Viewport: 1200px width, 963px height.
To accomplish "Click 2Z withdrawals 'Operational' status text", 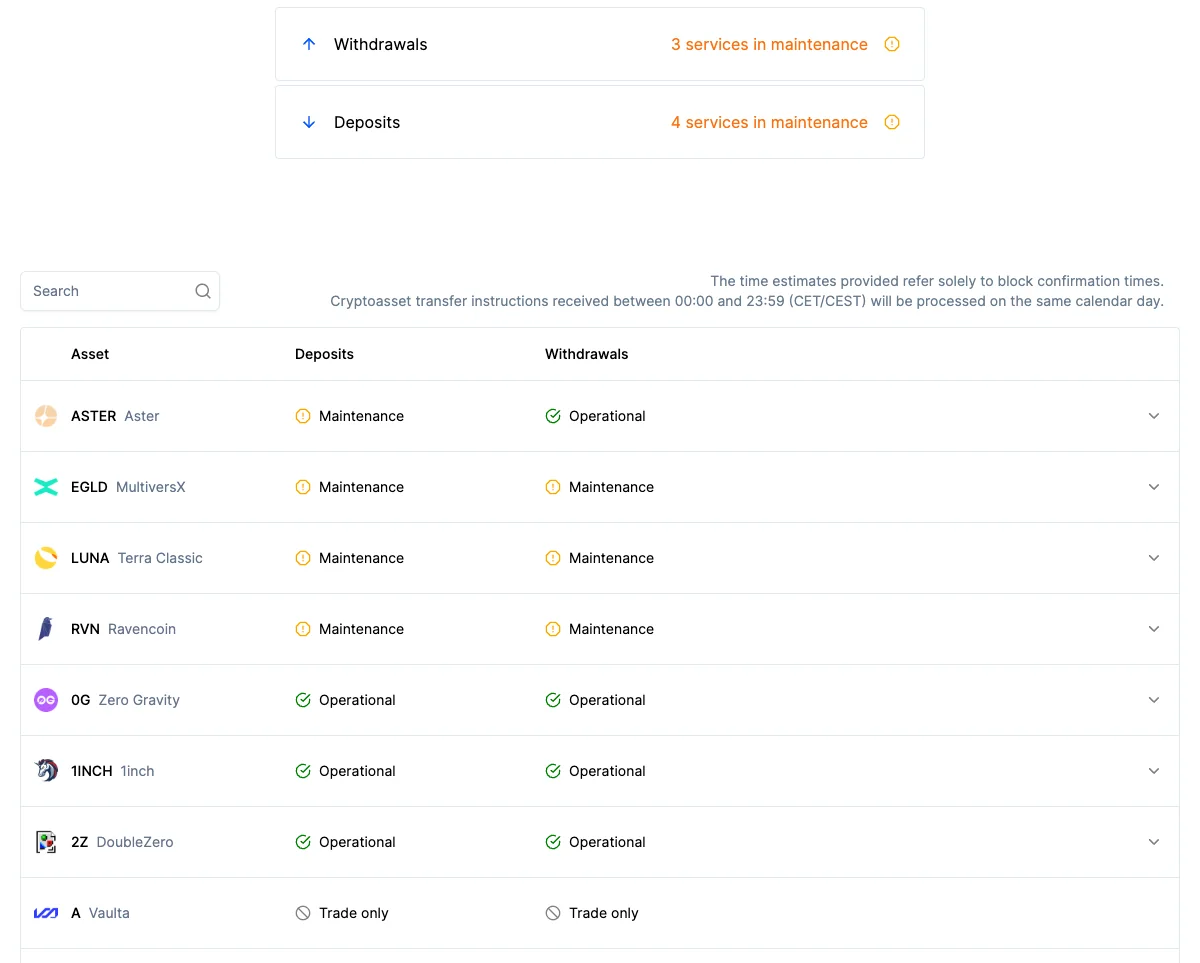I will click(607, 842).
